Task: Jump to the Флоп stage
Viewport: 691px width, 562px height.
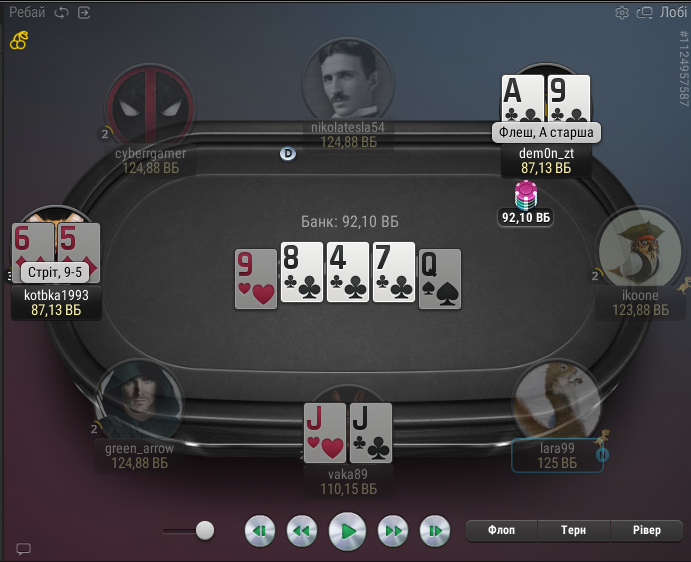Action: coord(502,530)
